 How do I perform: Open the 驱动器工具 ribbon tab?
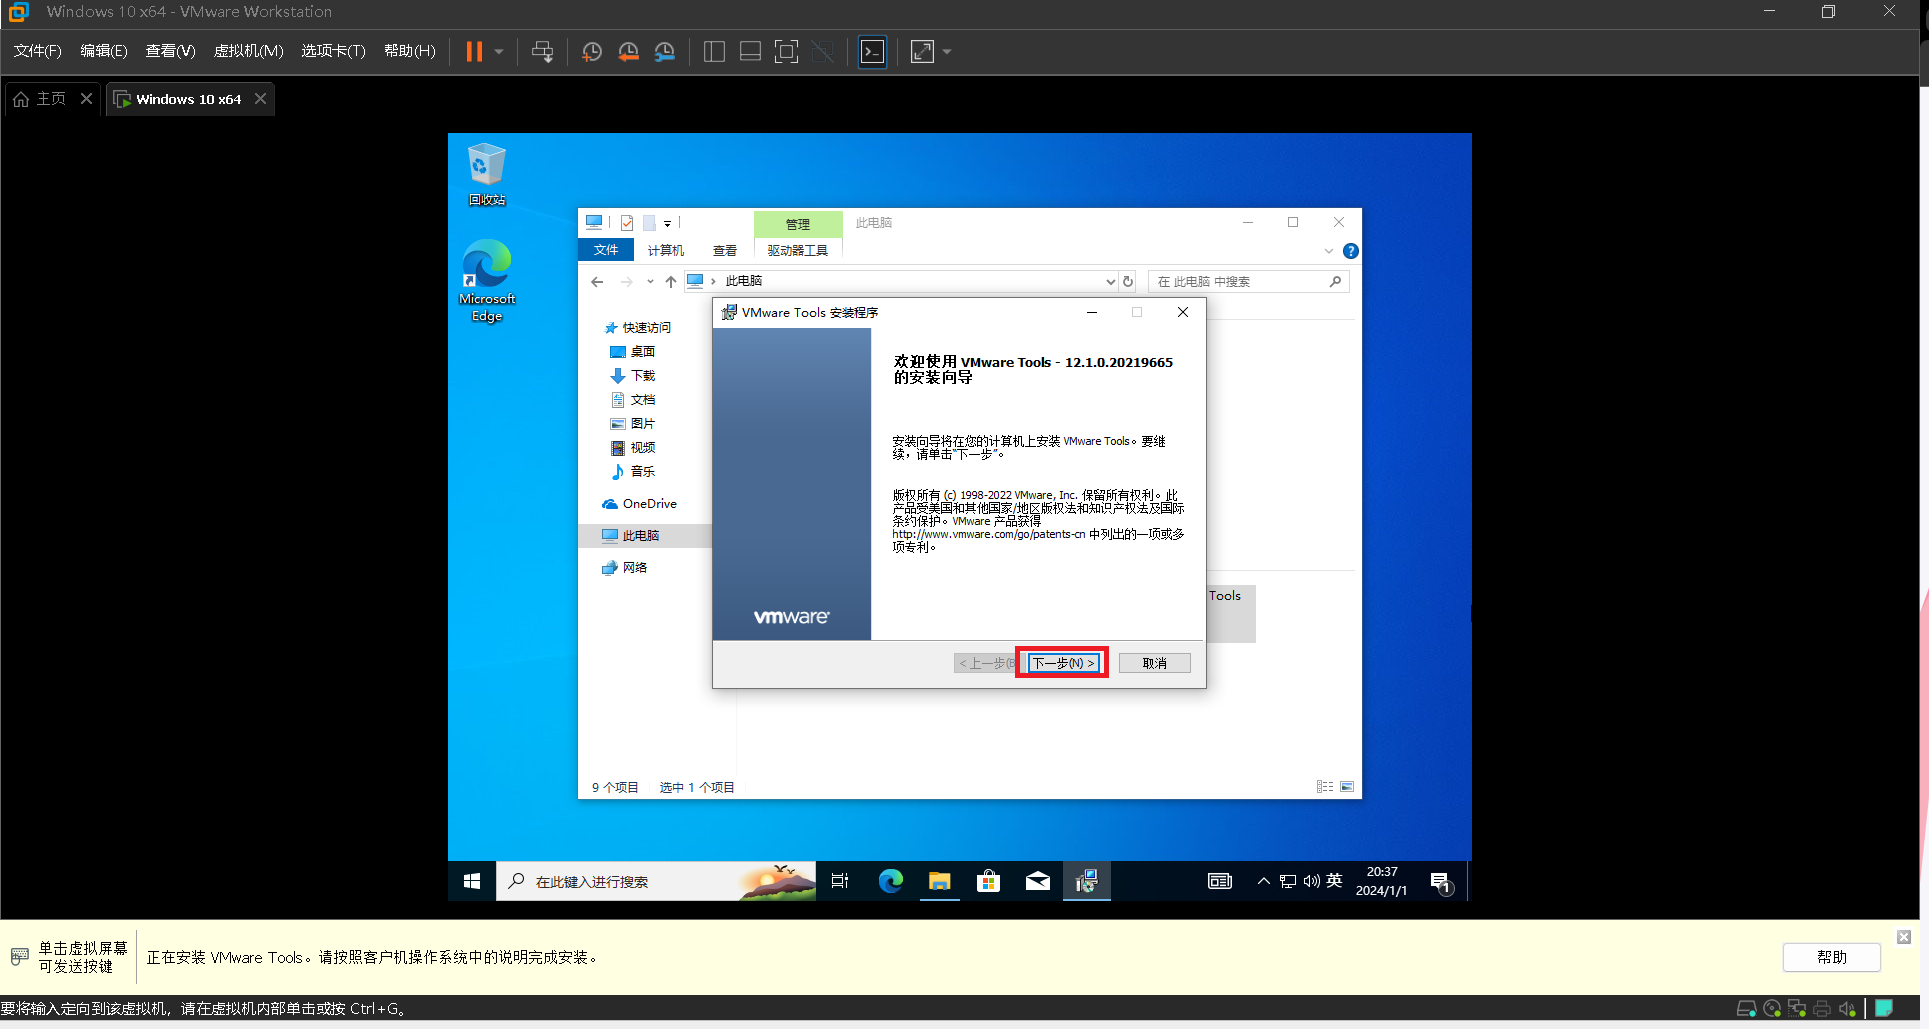[797, 250]
